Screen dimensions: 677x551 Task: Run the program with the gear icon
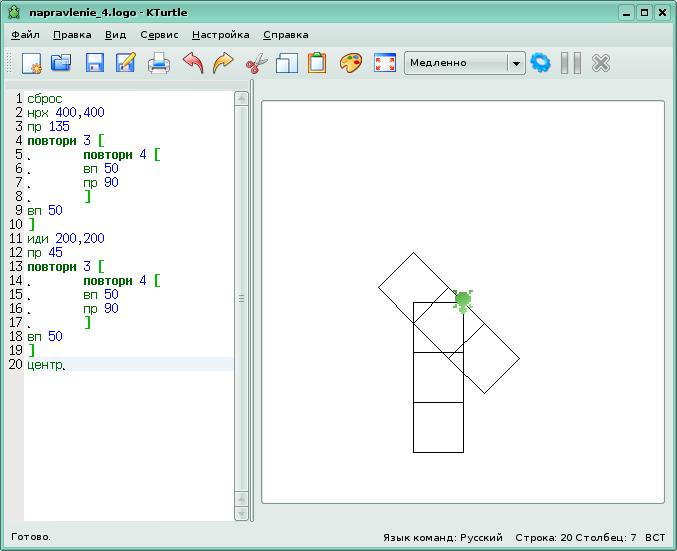point(541,63)
